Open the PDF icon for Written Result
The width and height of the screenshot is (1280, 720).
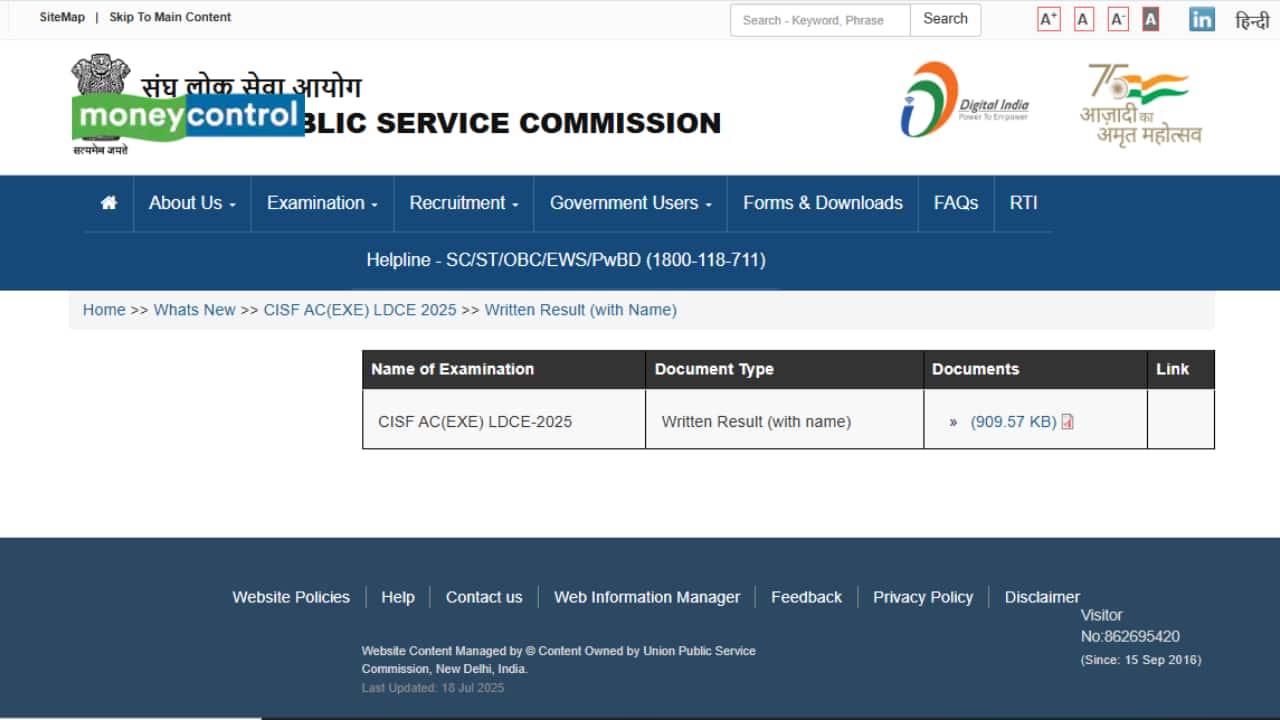click(x=1067, y=422)
